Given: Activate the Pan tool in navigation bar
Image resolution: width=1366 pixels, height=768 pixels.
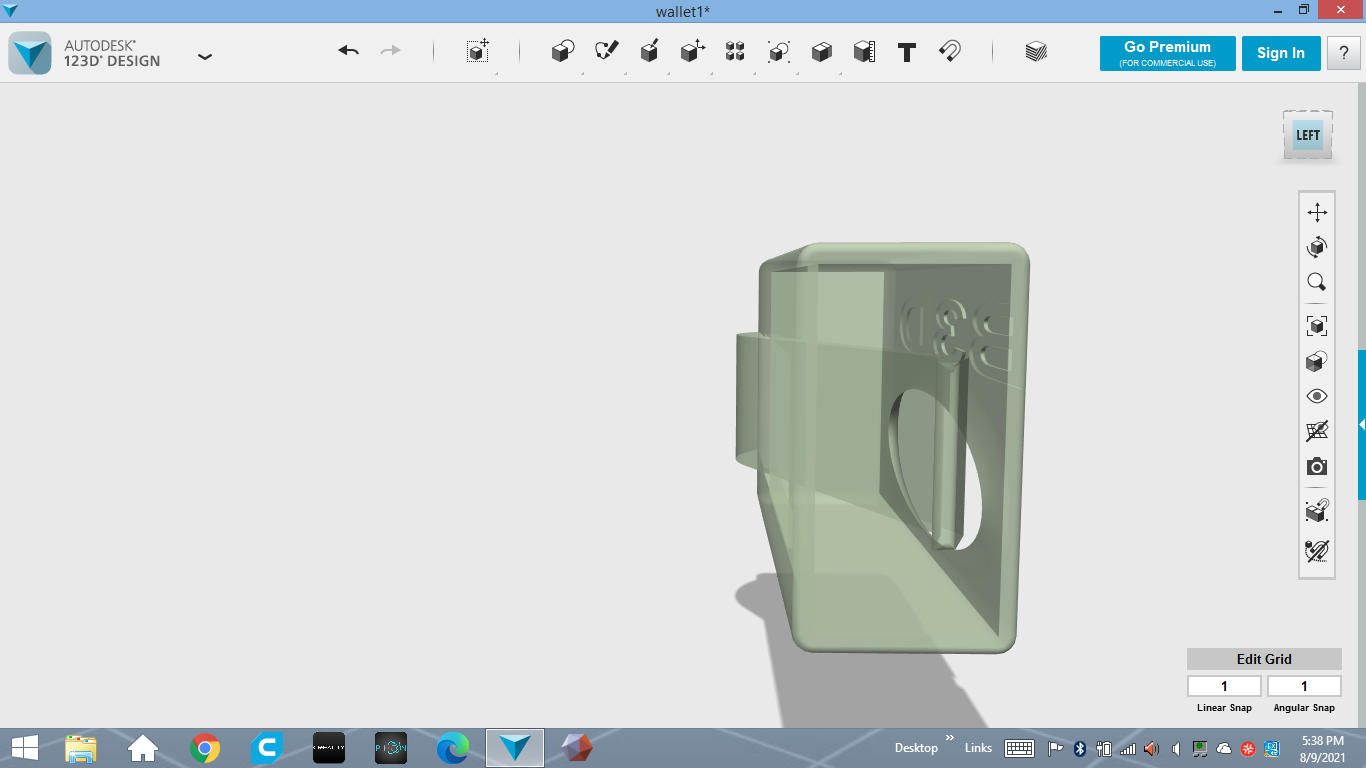Looking at the screenshot, I should [x=1317, y=212].
